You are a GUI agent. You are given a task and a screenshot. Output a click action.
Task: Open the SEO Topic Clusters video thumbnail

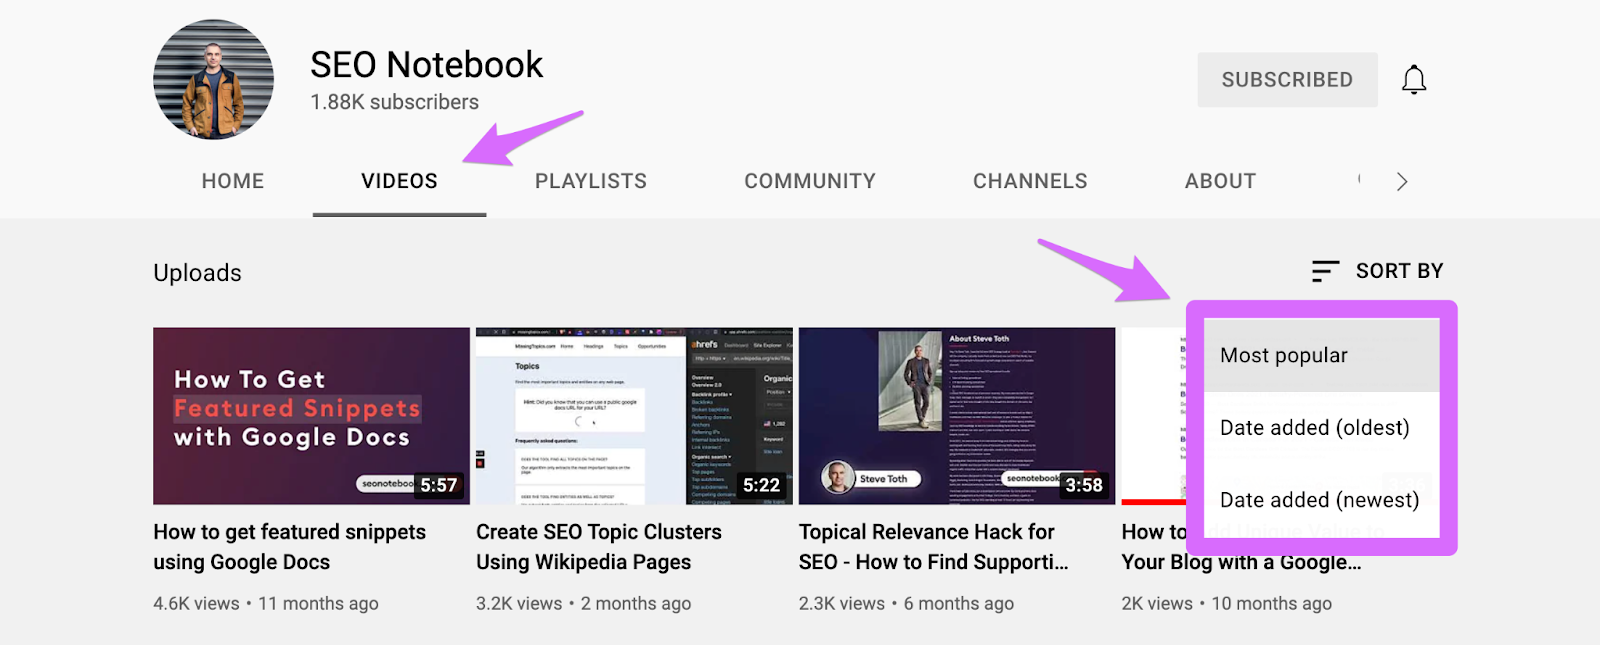coord(634,416)
